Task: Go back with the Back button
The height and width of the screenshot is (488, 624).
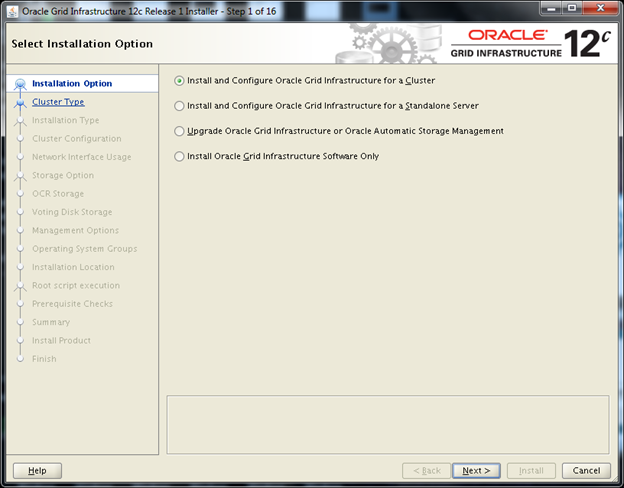Action: tap(426, 470)
